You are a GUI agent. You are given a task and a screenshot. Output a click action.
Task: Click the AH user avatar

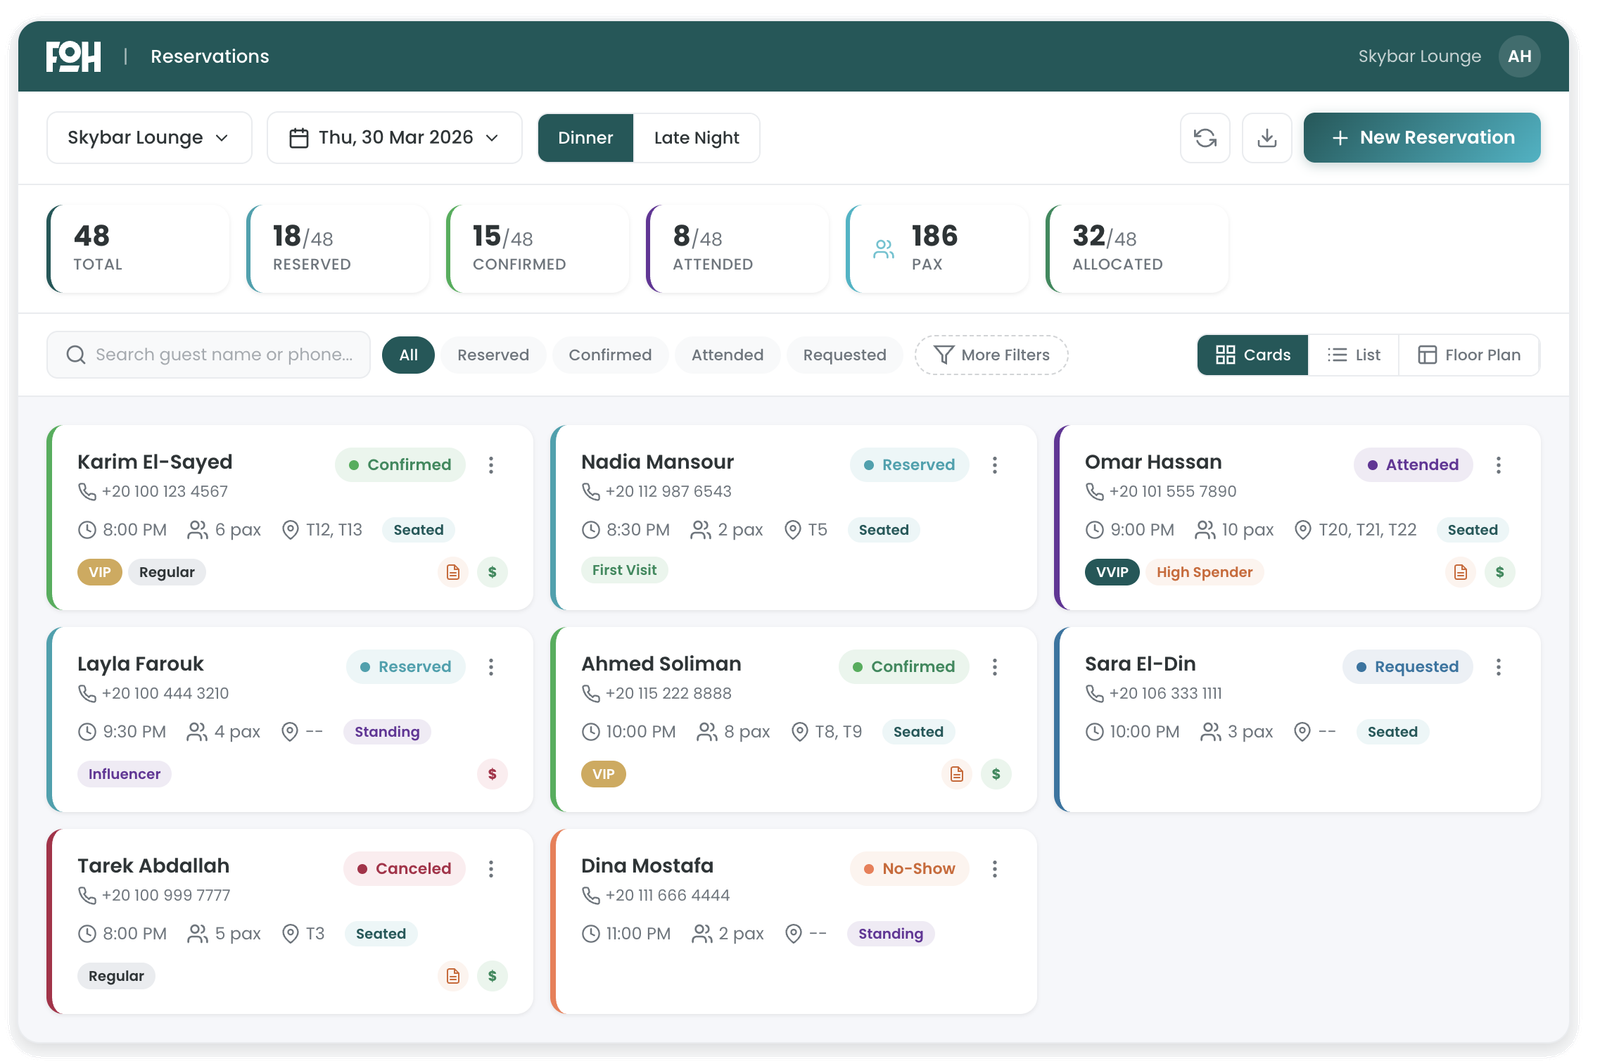(x=1519, y=56)
